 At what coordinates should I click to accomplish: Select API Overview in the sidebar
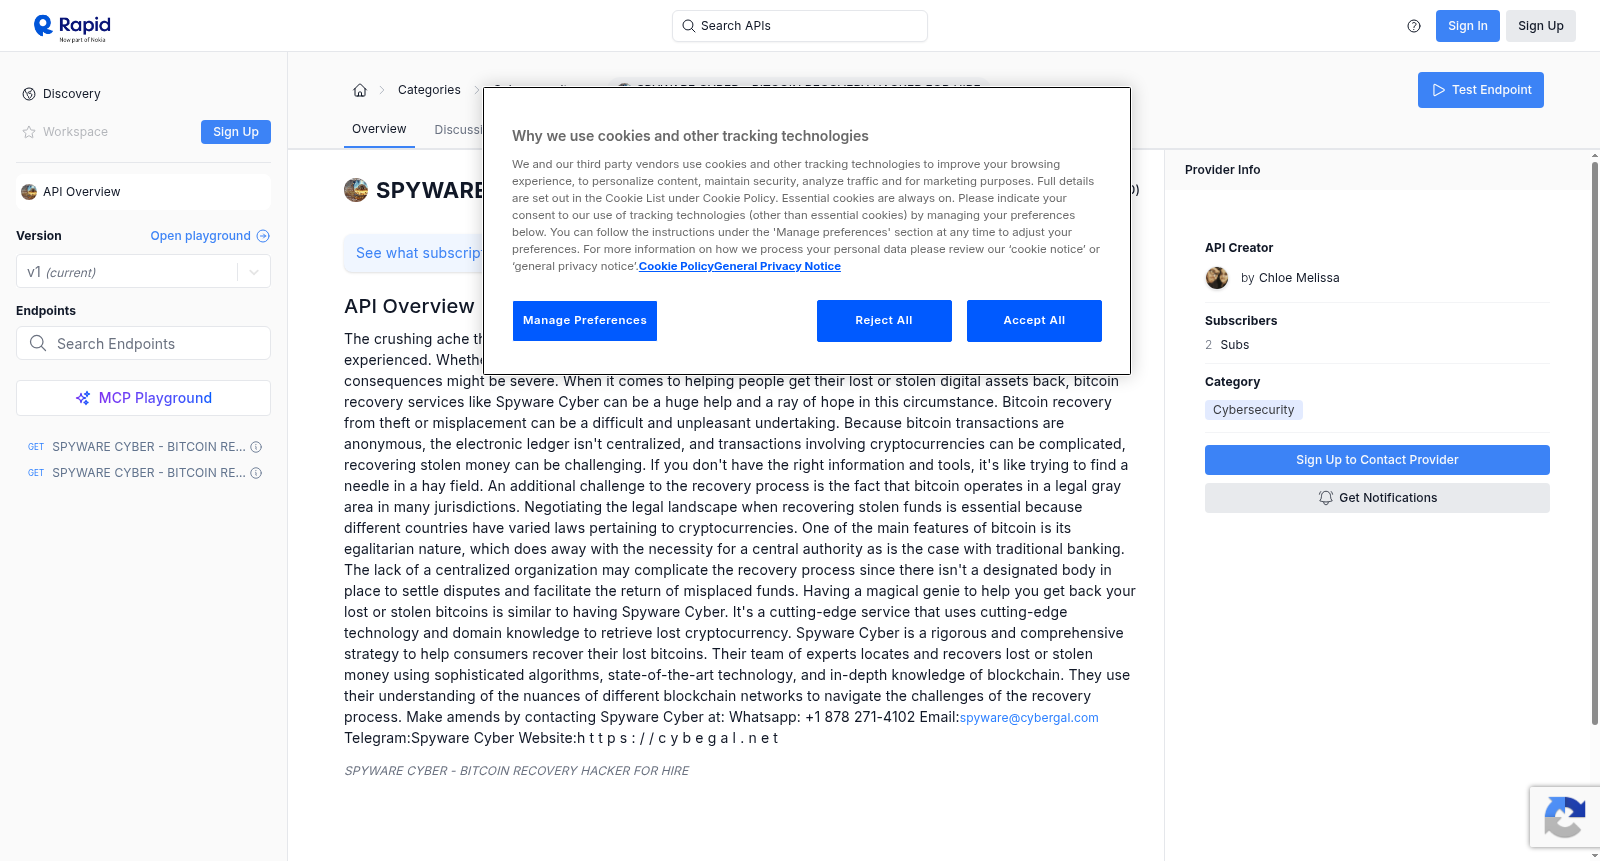click(143, 192)
